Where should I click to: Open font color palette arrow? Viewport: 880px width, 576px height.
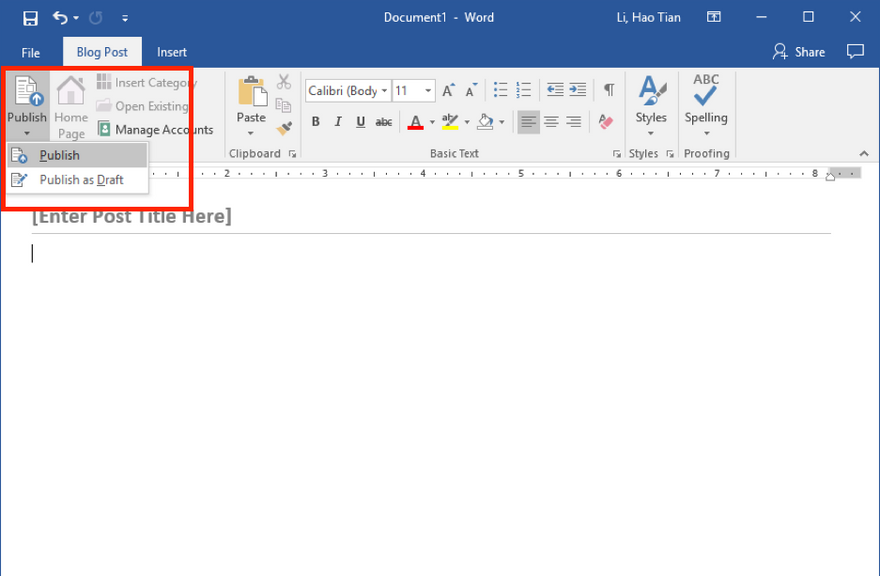click(432, 122)
